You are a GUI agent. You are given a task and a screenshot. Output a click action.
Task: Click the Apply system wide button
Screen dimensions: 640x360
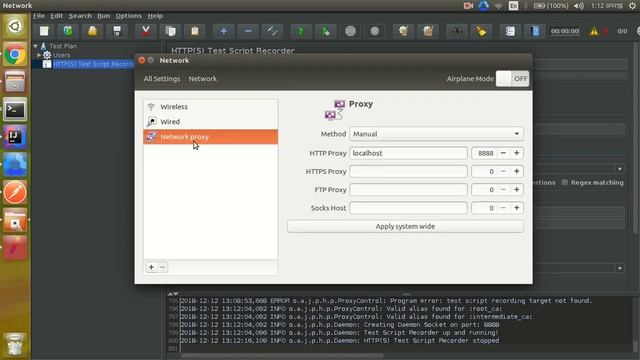(405, 226)
